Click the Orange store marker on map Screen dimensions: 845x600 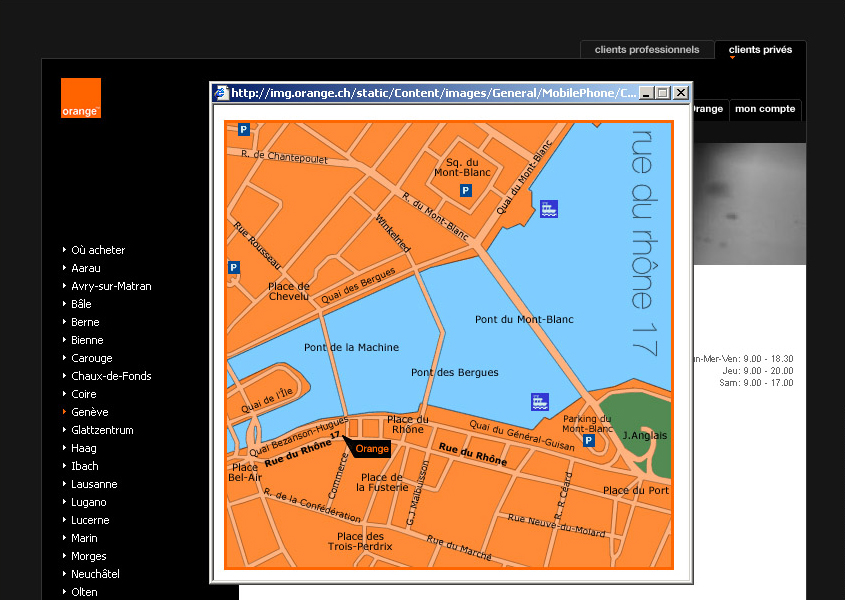point(371,449)
